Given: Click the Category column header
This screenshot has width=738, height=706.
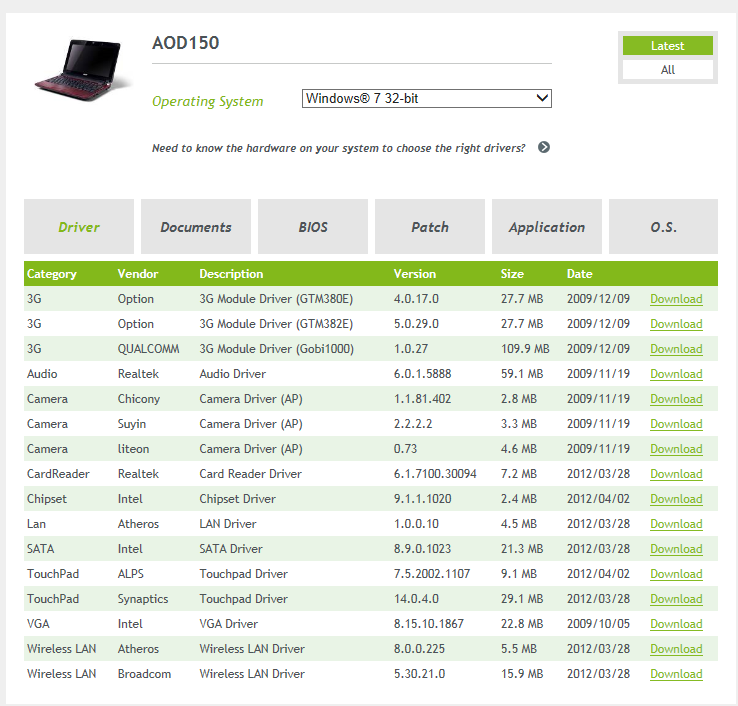Looking at the screenshot, I should (51, 274).
